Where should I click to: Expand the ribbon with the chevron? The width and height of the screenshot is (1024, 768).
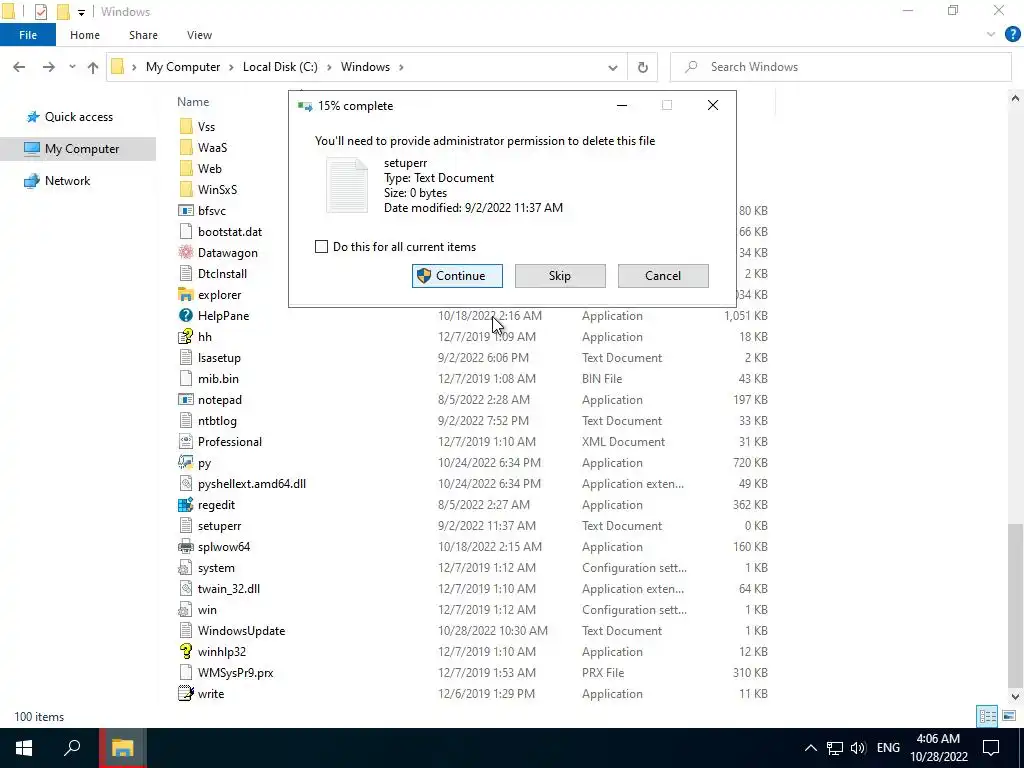pyautogui.click(x=991, y=35)
